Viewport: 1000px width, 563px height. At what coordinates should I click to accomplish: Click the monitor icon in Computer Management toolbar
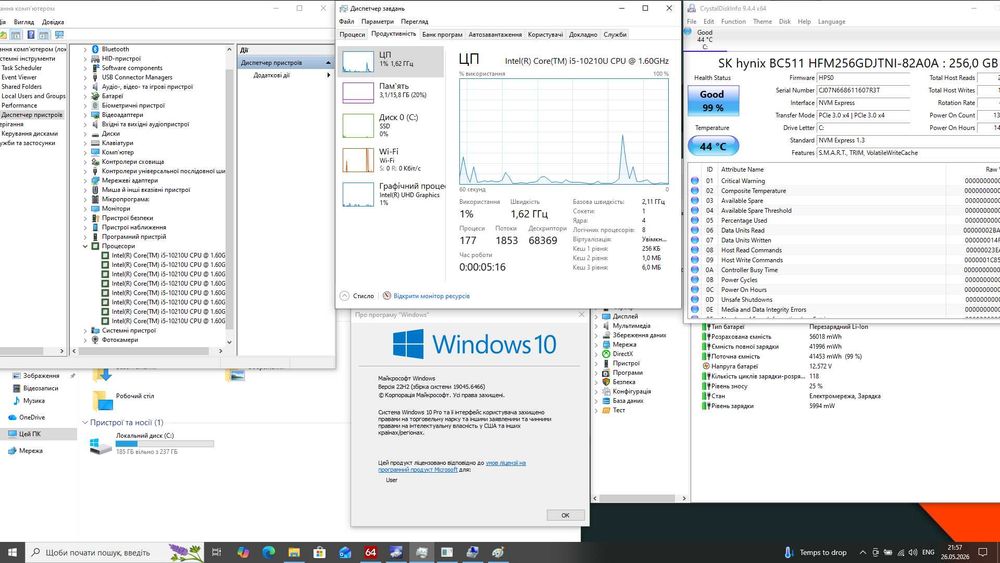59,34
